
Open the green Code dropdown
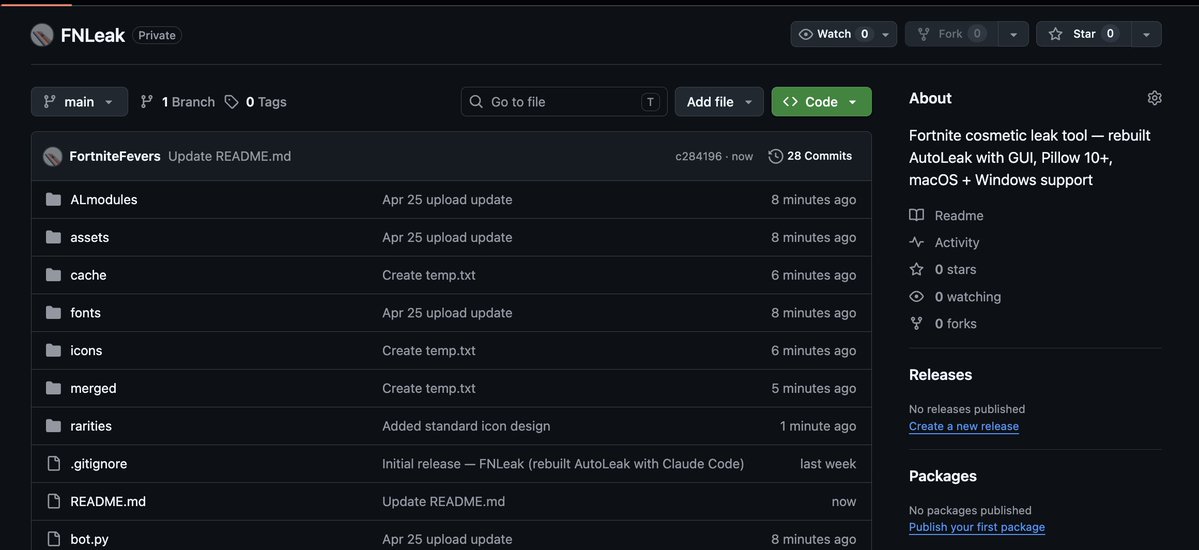pos(821,102)
